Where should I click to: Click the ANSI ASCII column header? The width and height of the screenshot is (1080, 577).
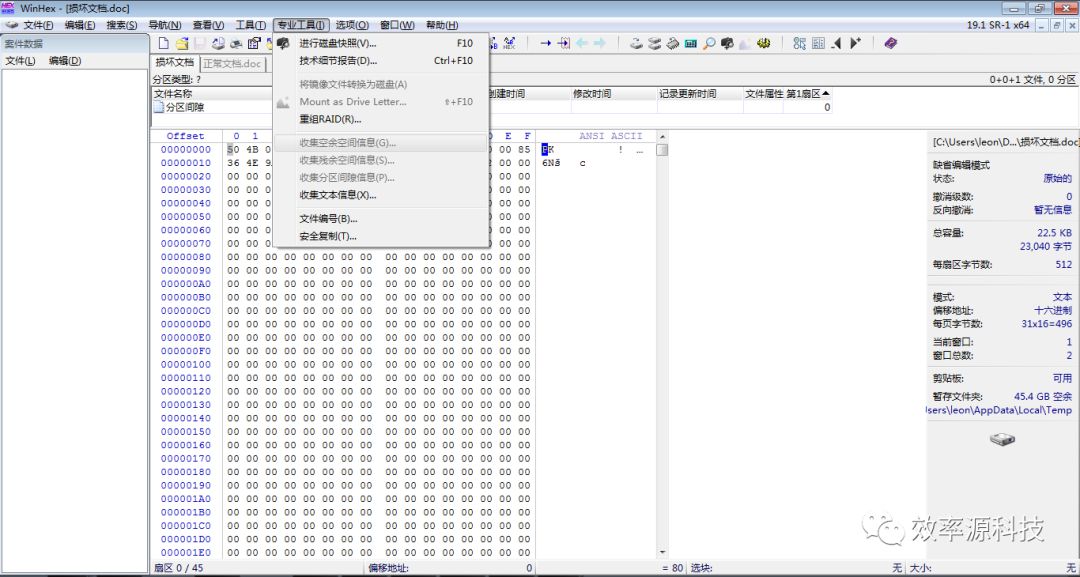point(610,136)
